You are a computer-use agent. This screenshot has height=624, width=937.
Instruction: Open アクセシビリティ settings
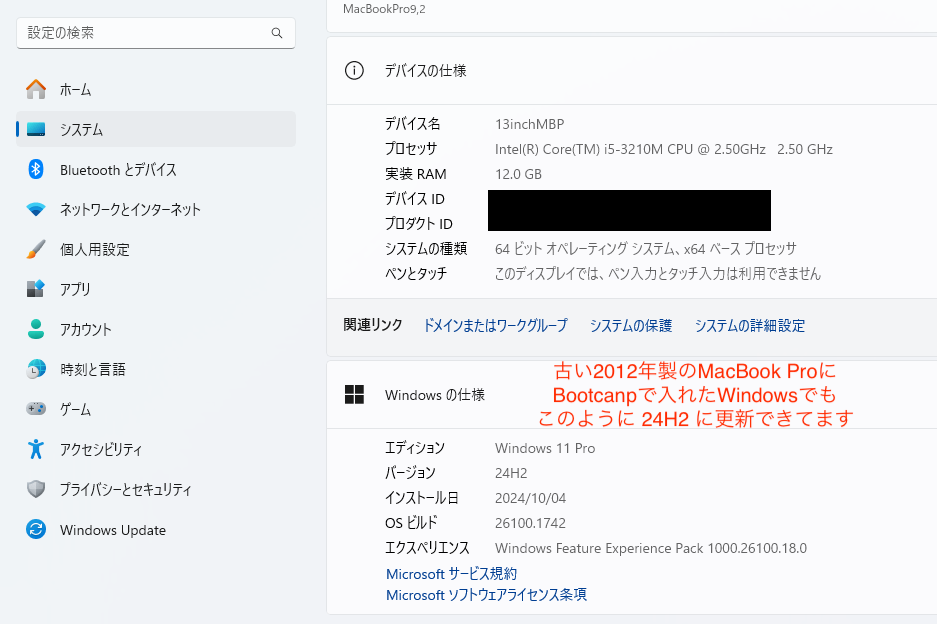156,449
